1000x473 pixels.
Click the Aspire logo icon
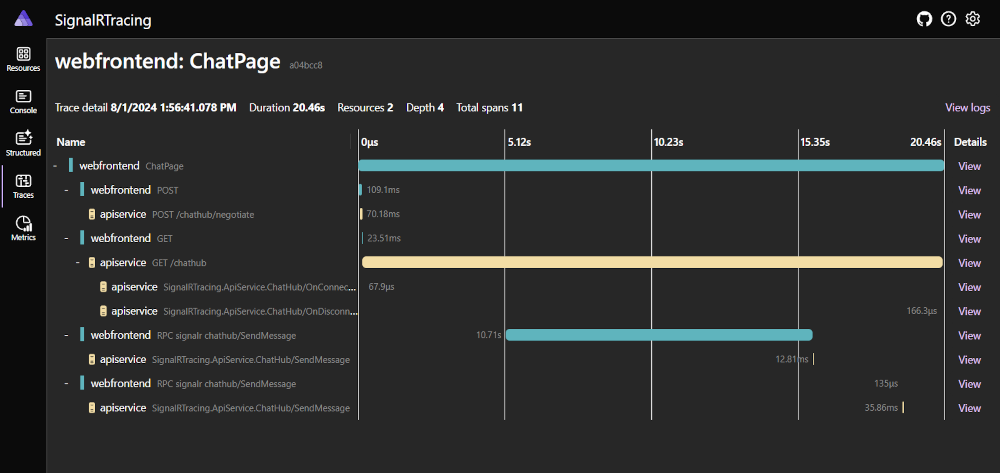[23, 19]
